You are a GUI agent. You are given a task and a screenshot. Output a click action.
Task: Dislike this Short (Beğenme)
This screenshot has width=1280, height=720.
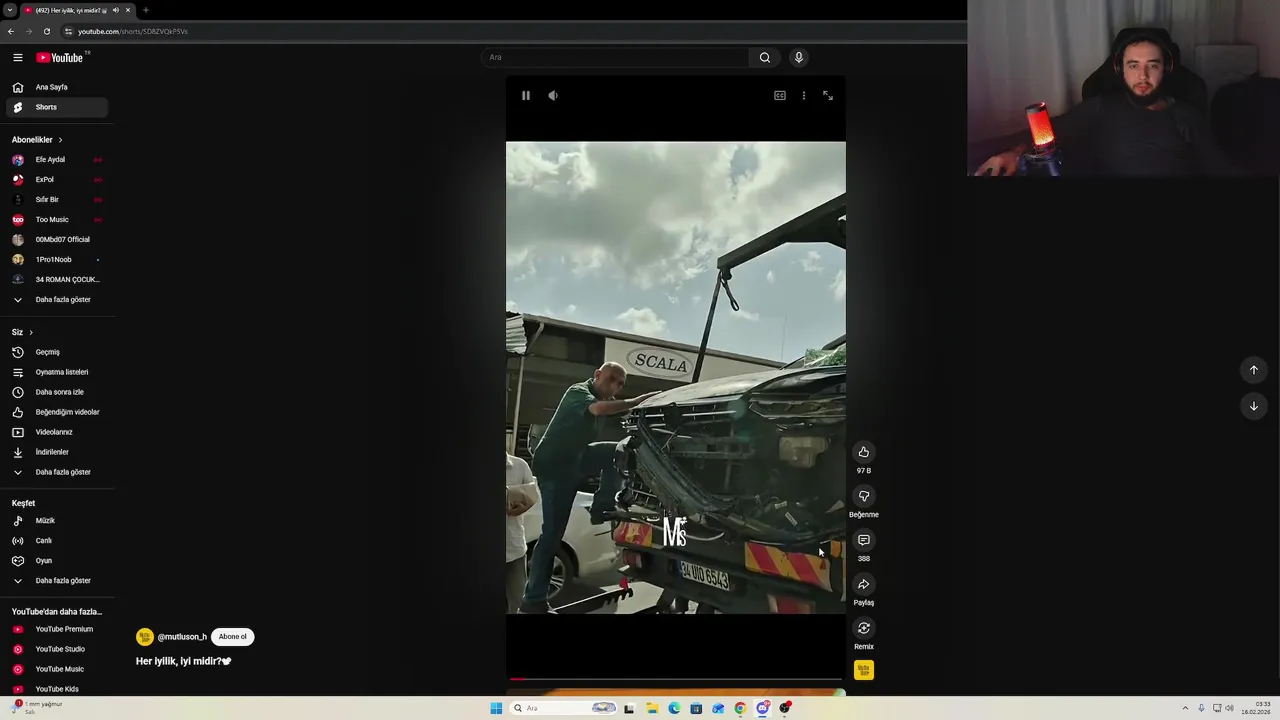tap(864, 496)
